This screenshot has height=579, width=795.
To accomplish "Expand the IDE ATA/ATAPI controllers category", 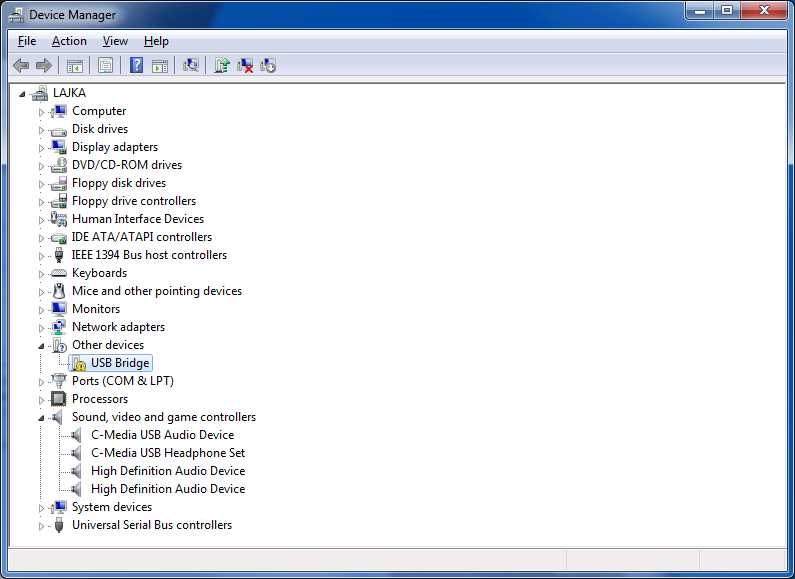I will point(42,238).
